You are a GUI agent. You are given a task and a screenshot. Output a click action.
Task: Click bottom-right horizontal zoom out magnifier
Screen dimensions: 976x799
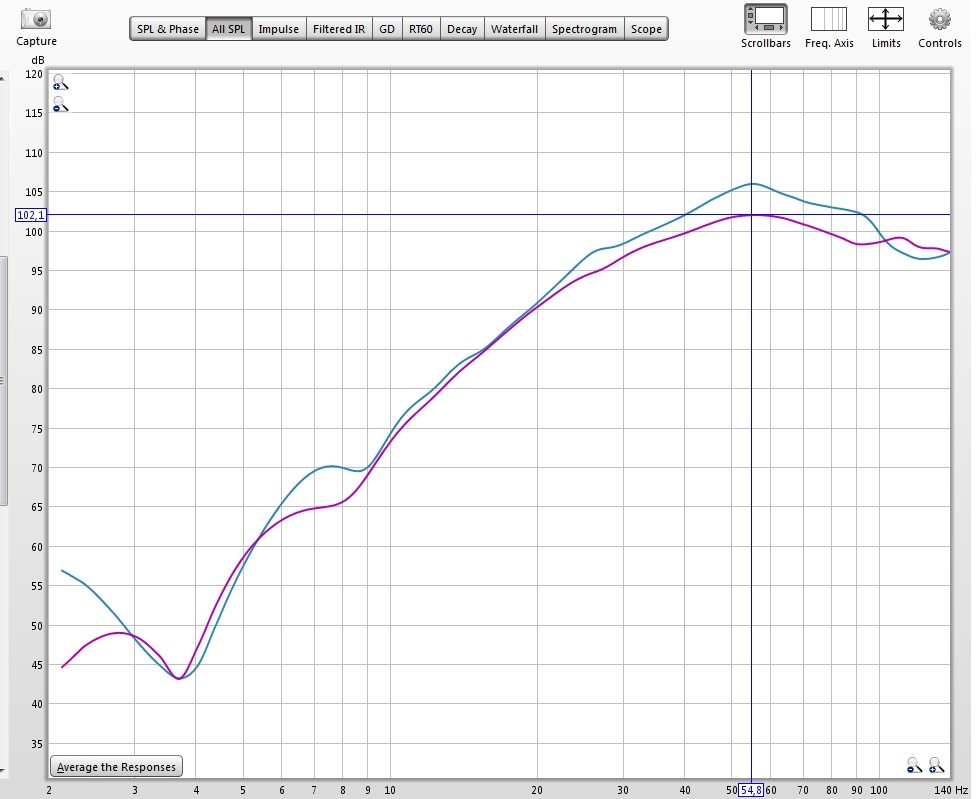pyautogui.click(x=914, y=765)
